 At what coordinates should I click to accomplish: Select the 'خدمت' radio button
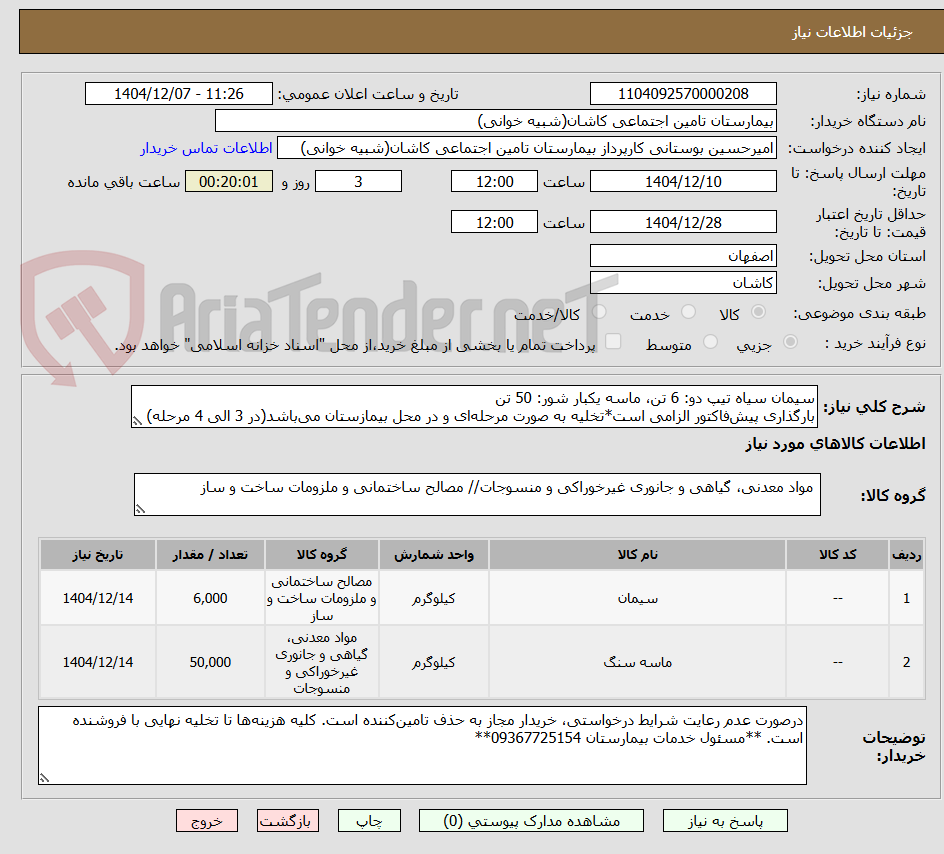click(x=688, y=312)
